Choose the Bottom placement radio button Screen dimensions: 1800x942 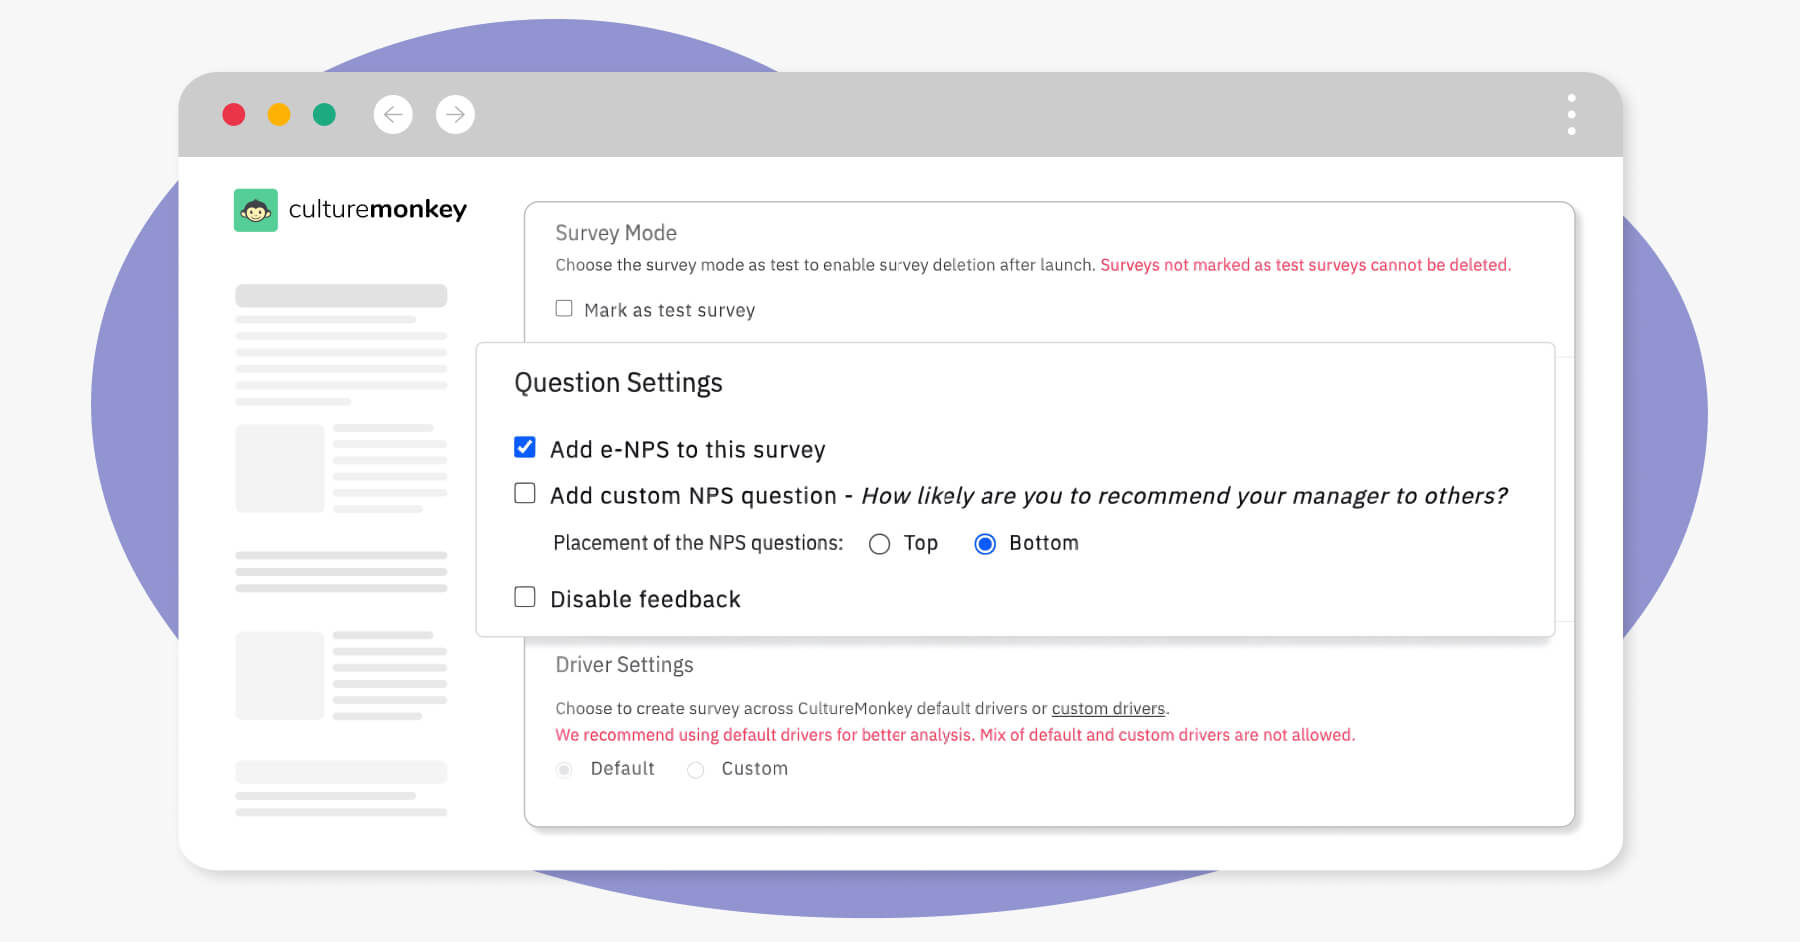coord(985,544)
